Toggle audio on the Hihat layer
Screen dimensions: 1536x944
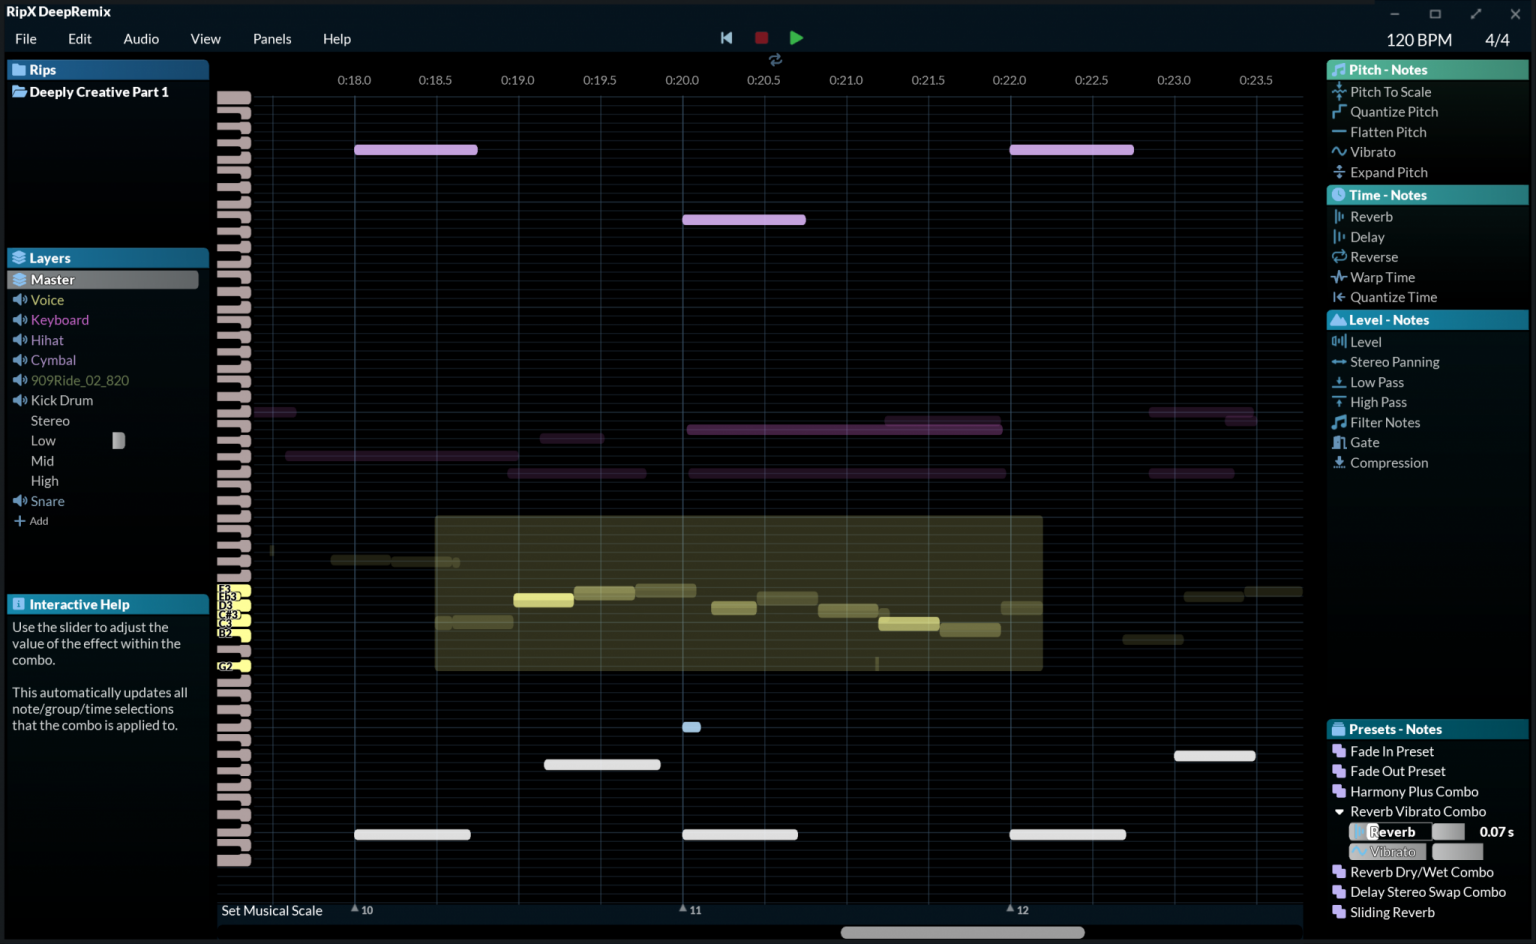(20, 340)
